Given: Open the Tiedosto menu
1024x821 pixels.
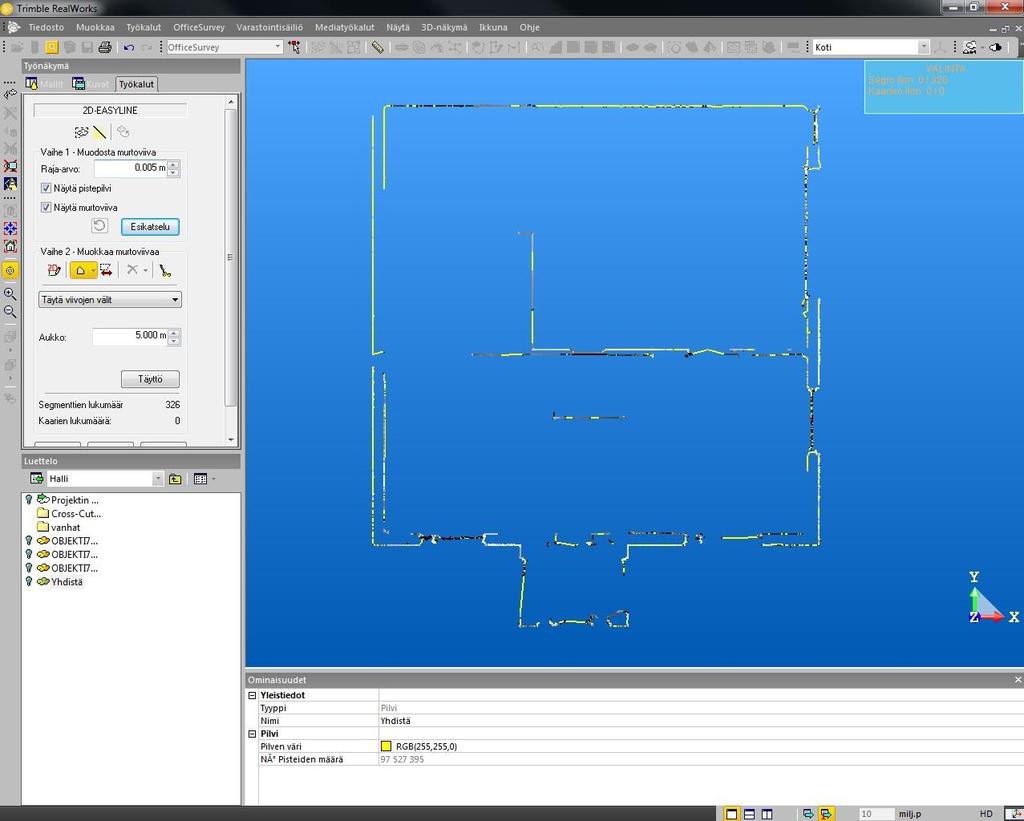Looking at the screenshot, I should [46, 27].
